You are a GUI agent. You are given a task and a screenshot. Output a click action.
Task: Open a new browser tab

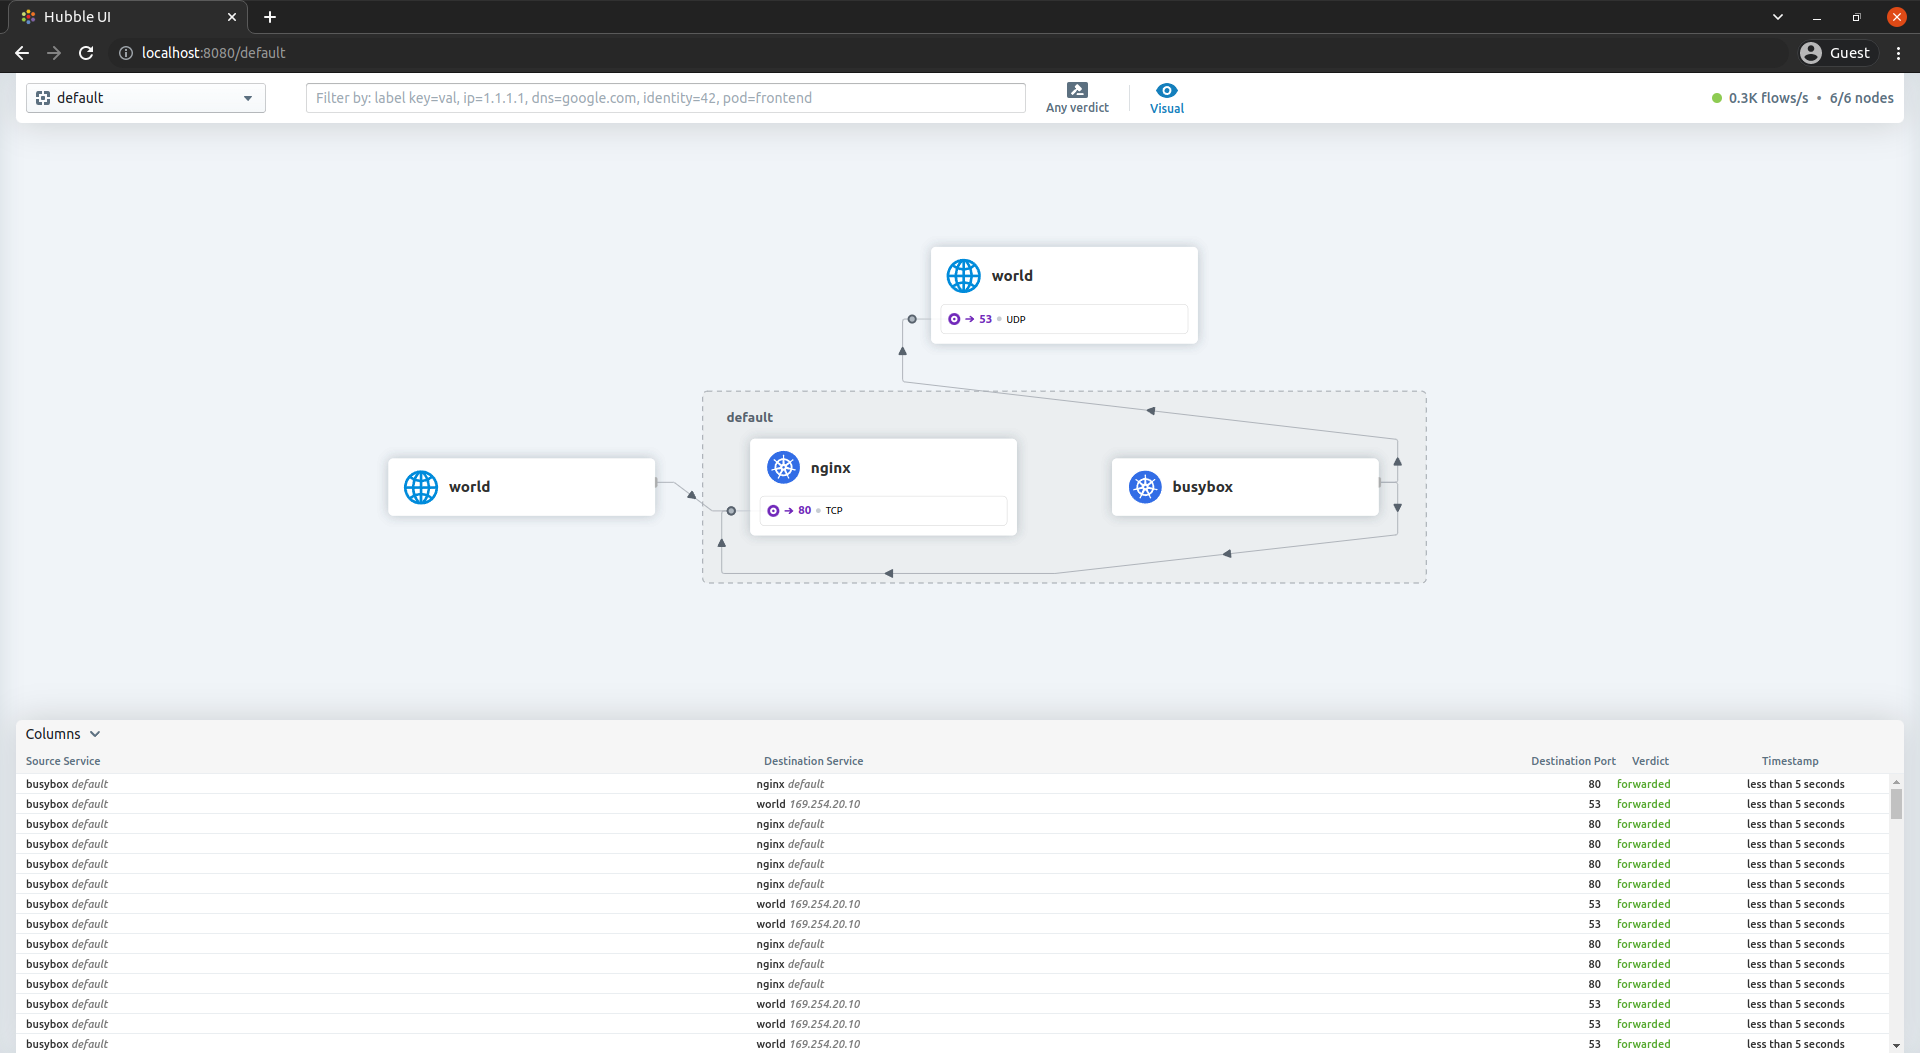click(270, 17)
